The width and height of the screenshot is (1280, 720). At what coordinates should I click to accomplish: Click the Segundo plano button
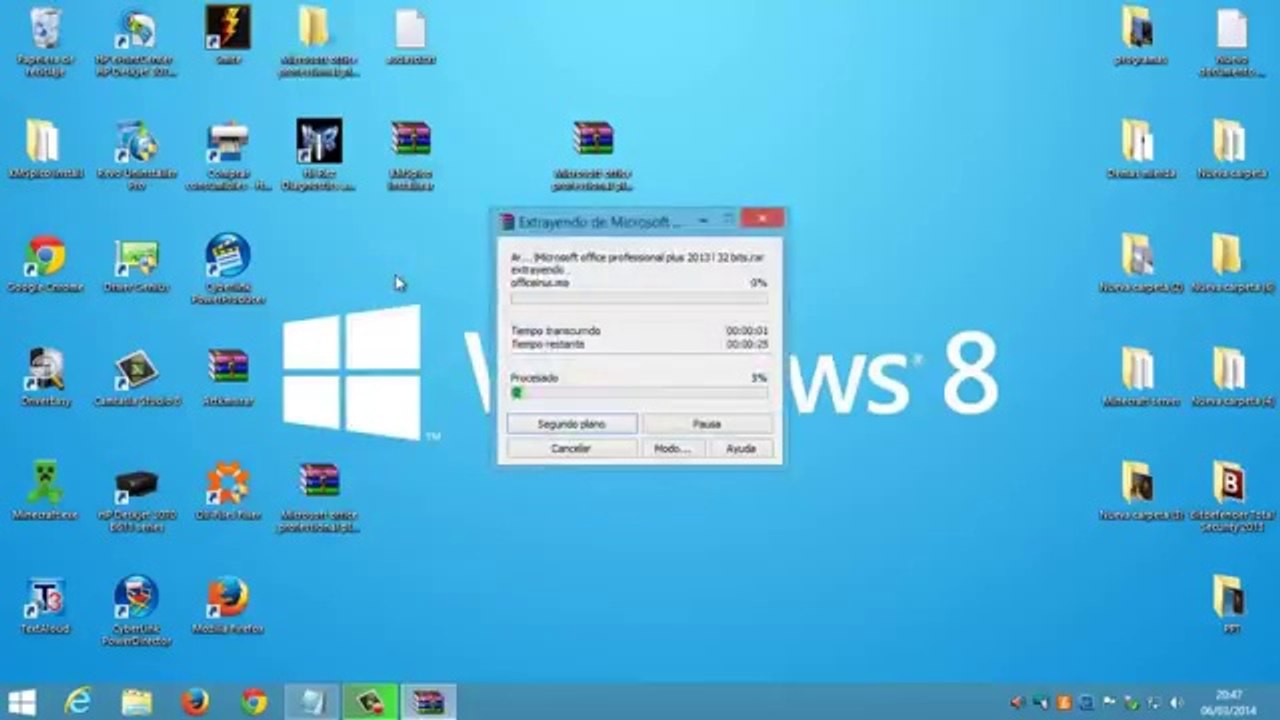[571, 424]
